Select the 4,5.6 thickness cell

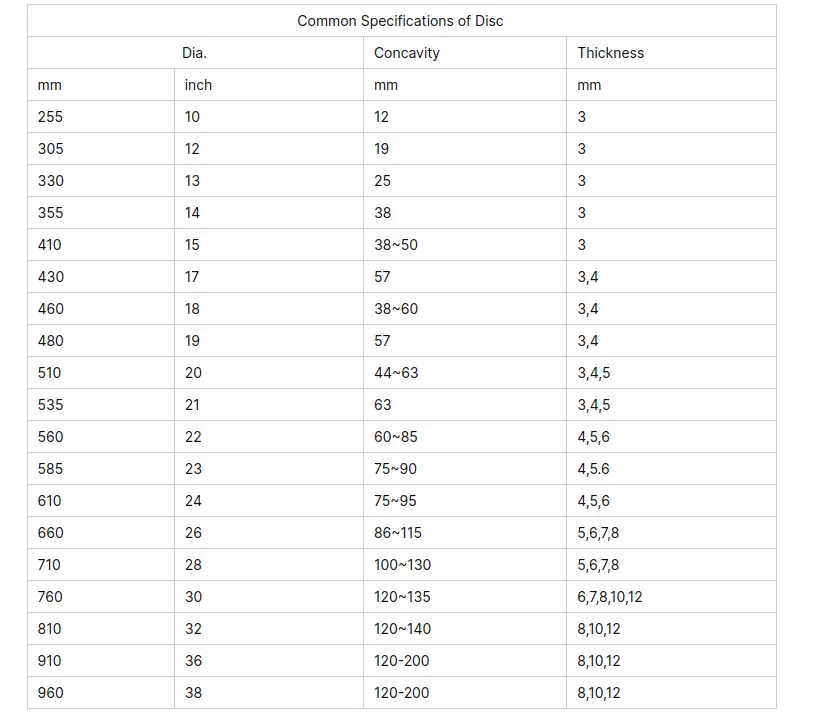pyautogui.click(x=593, y=469)
